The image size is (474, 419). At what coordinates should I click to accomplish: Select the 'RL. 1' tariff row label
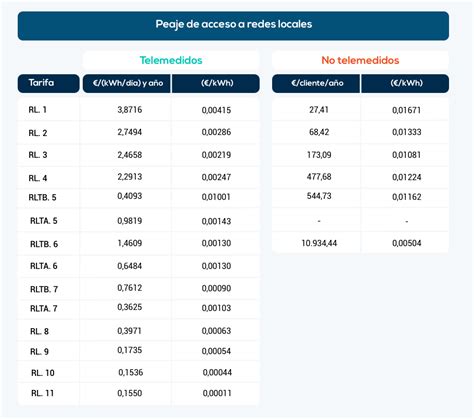tap(38, 110)
